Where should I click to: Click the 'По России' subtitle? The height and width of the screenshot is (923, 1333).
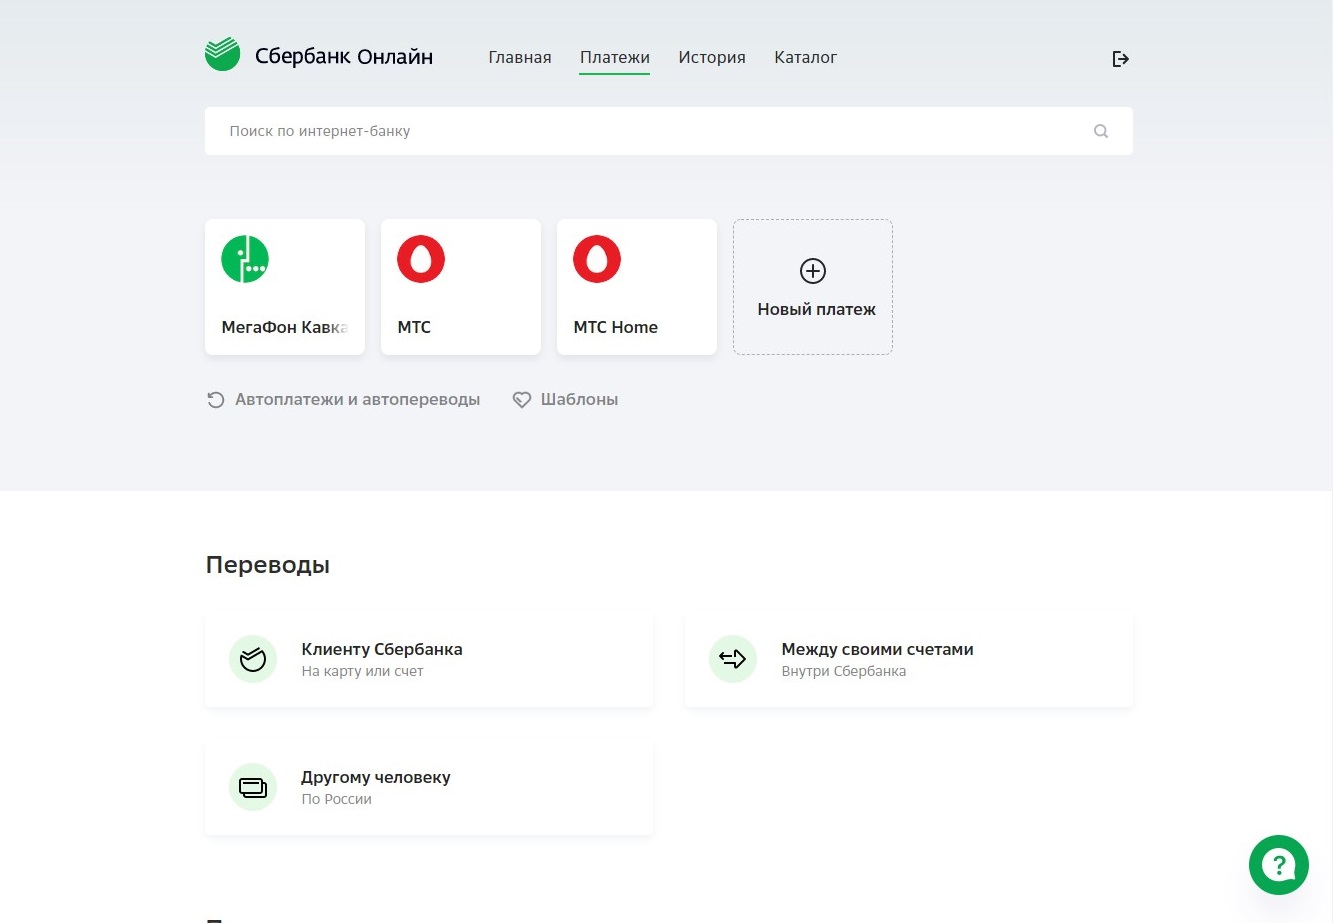pos(337,800)
